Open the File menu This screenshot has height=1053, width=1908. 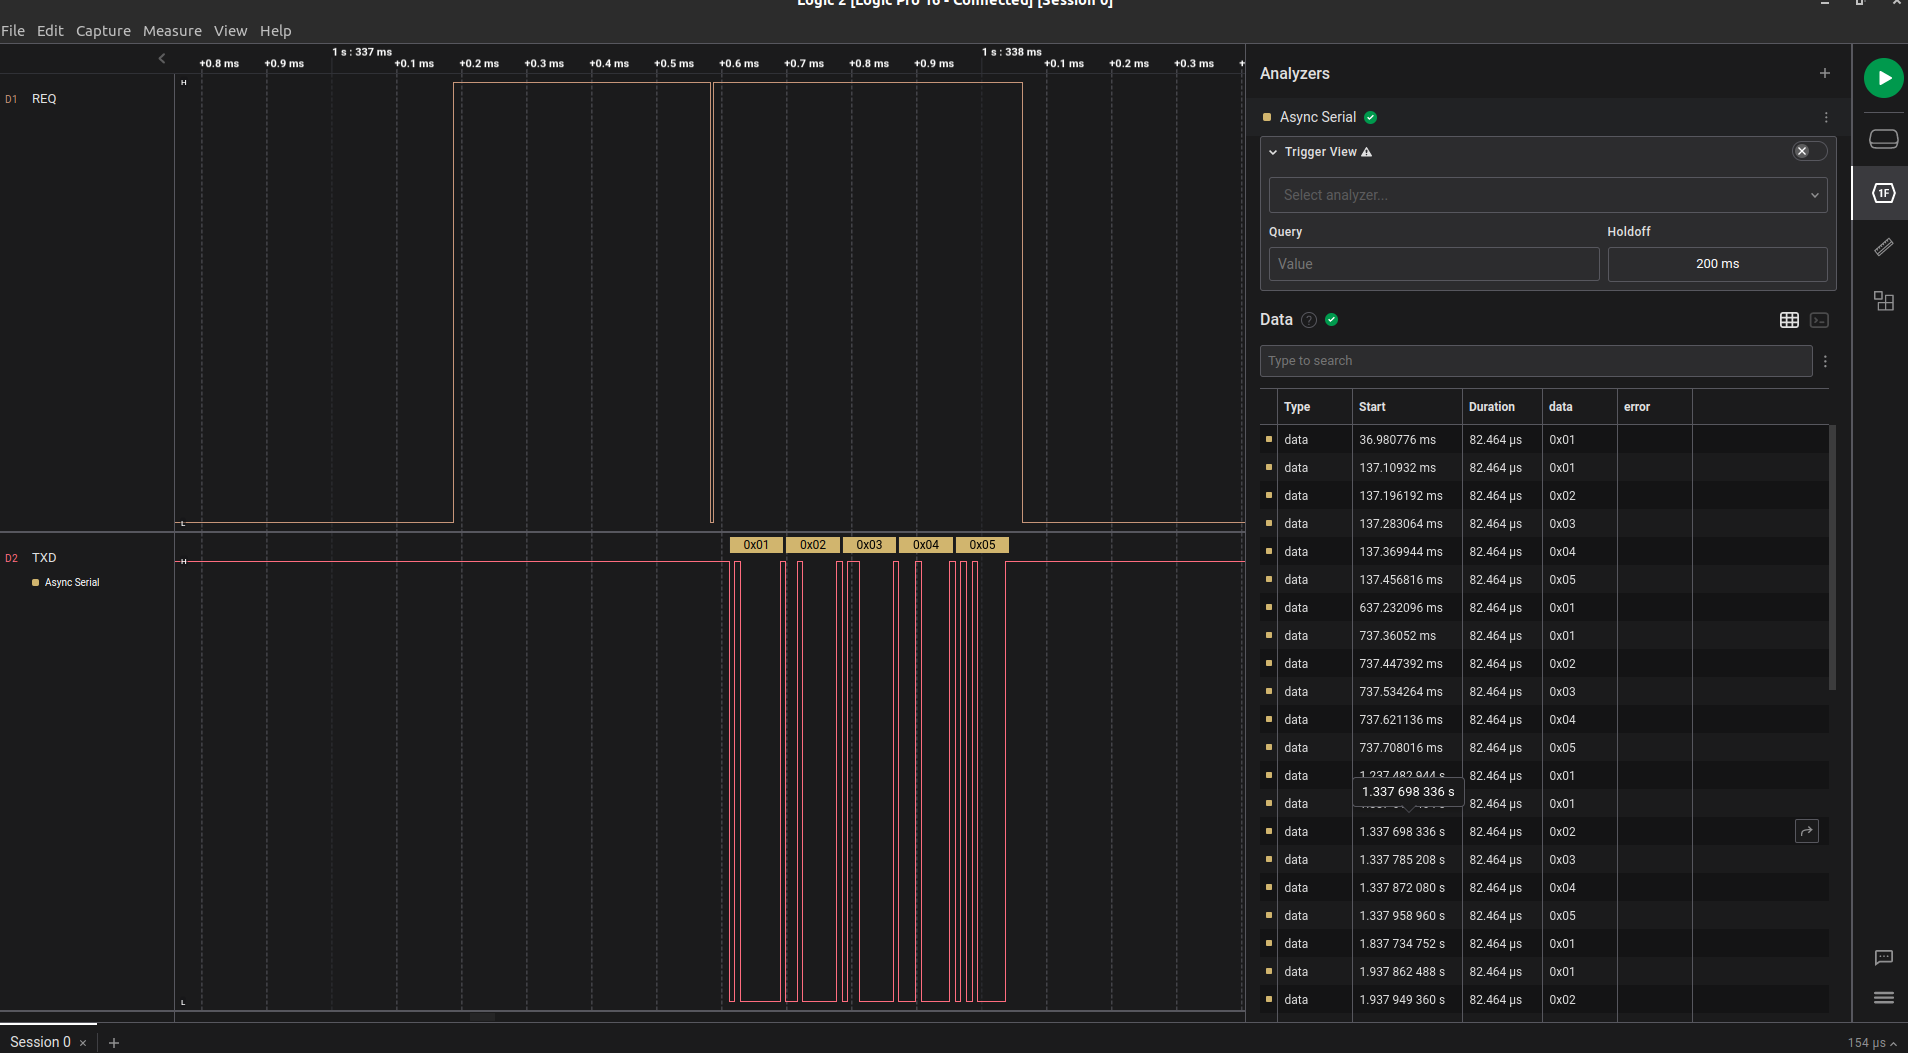tap(13, 31)
